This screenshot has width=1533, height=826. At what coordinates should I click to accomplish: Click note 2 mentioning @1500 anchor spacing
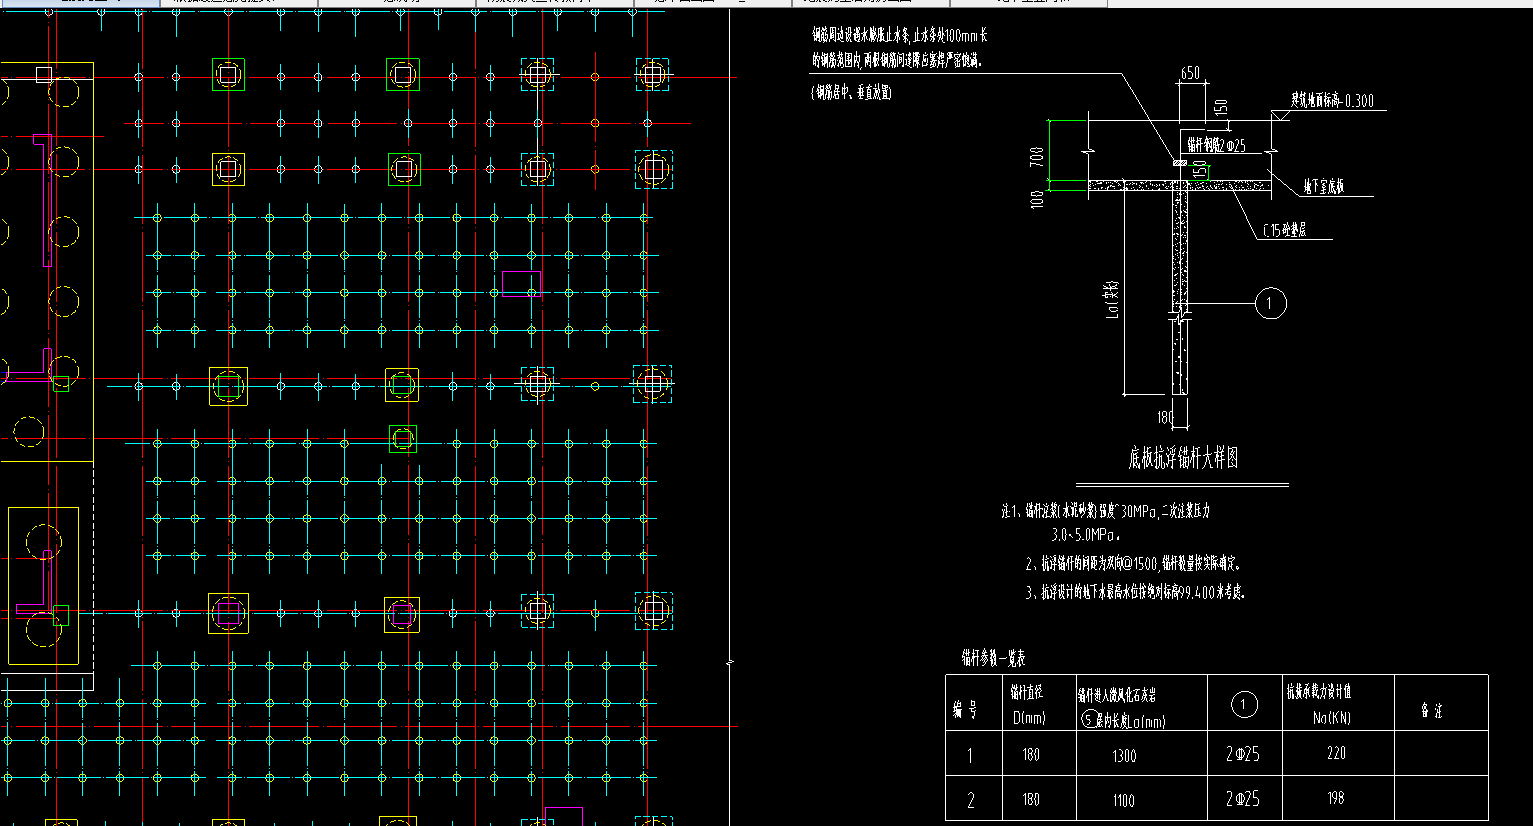point(1133,564)
